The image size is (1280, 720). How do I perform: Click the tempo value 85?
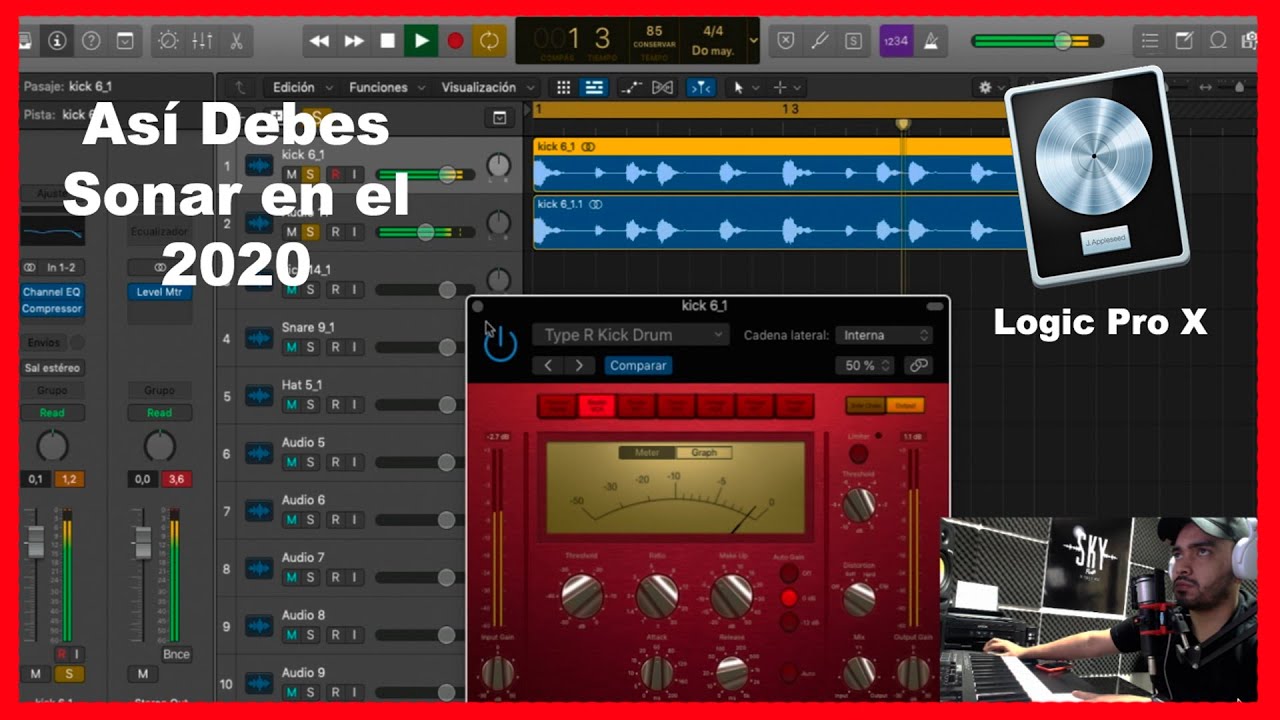pos(654,32)
